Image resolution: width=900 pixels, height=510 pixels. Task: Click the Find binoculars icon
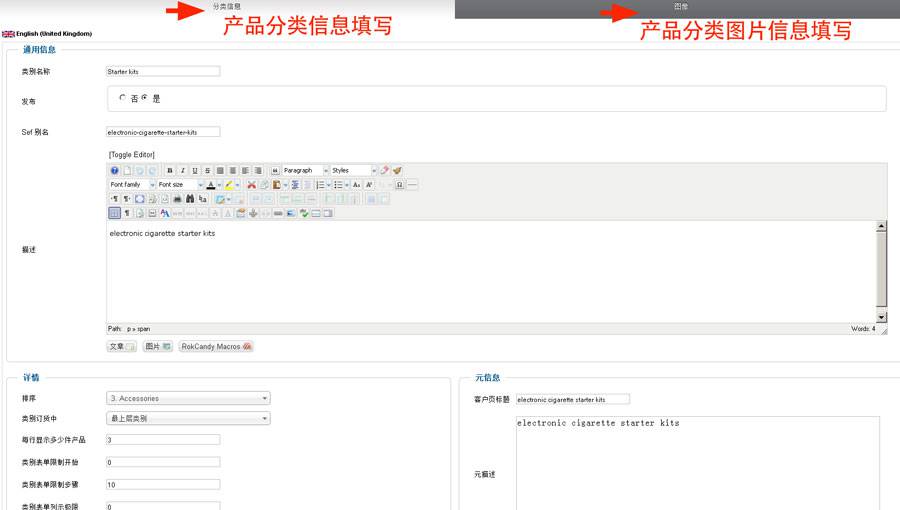click(190, 199)
